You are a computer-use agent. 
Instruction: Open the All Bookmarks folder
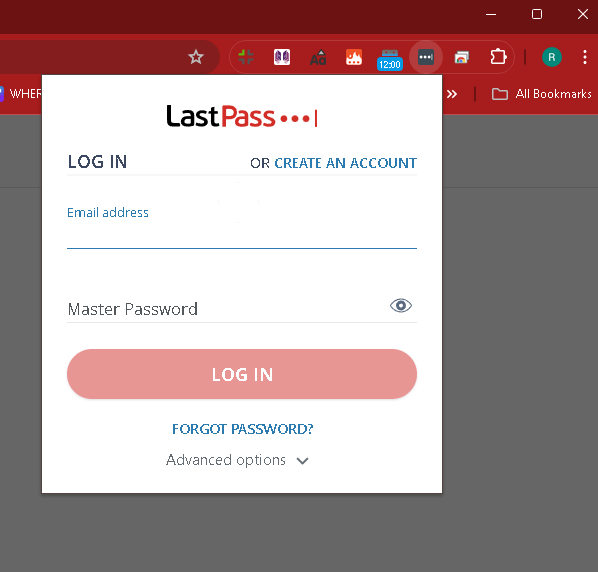pos(542,94)
